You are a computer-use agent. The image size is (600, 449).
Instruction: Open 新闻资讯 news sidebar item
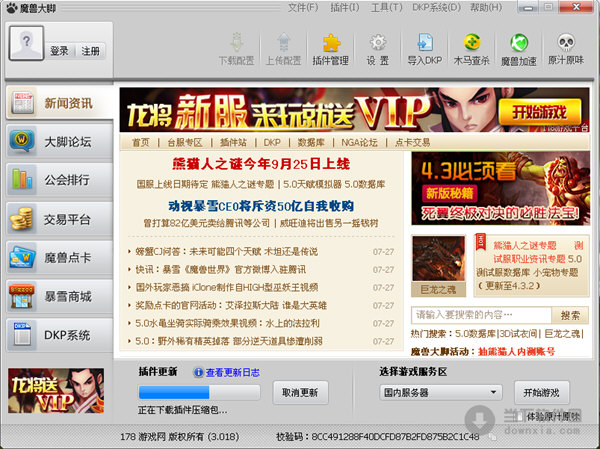[x=59, y=103]
